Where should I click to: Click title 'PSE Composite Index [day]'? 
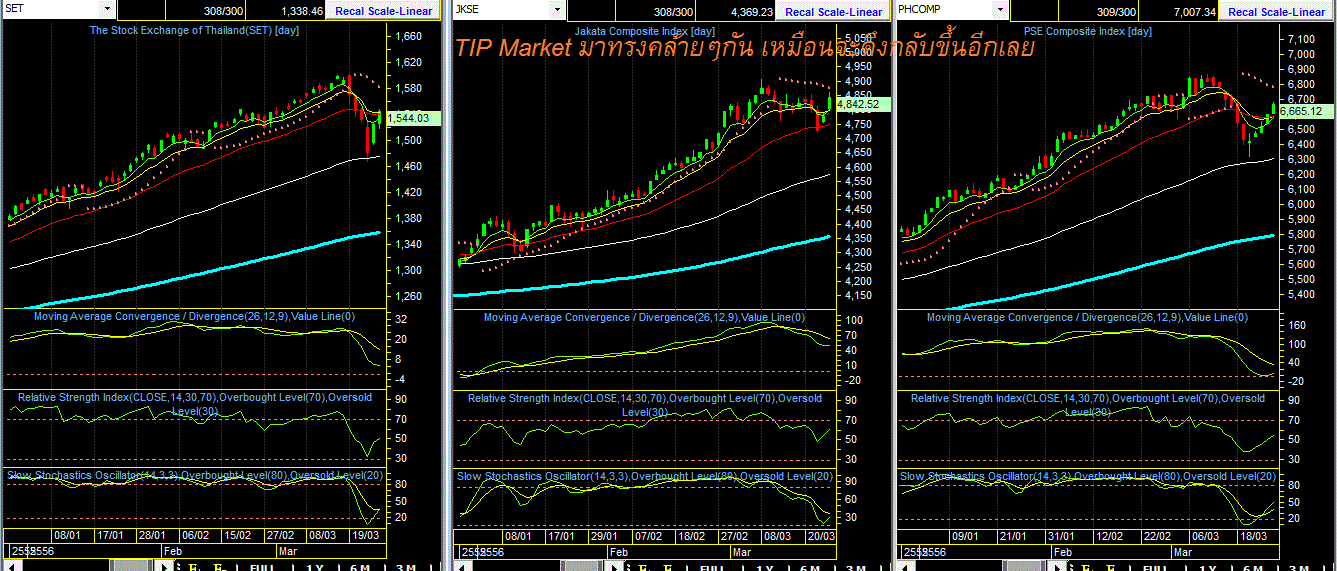[1087, 32]
